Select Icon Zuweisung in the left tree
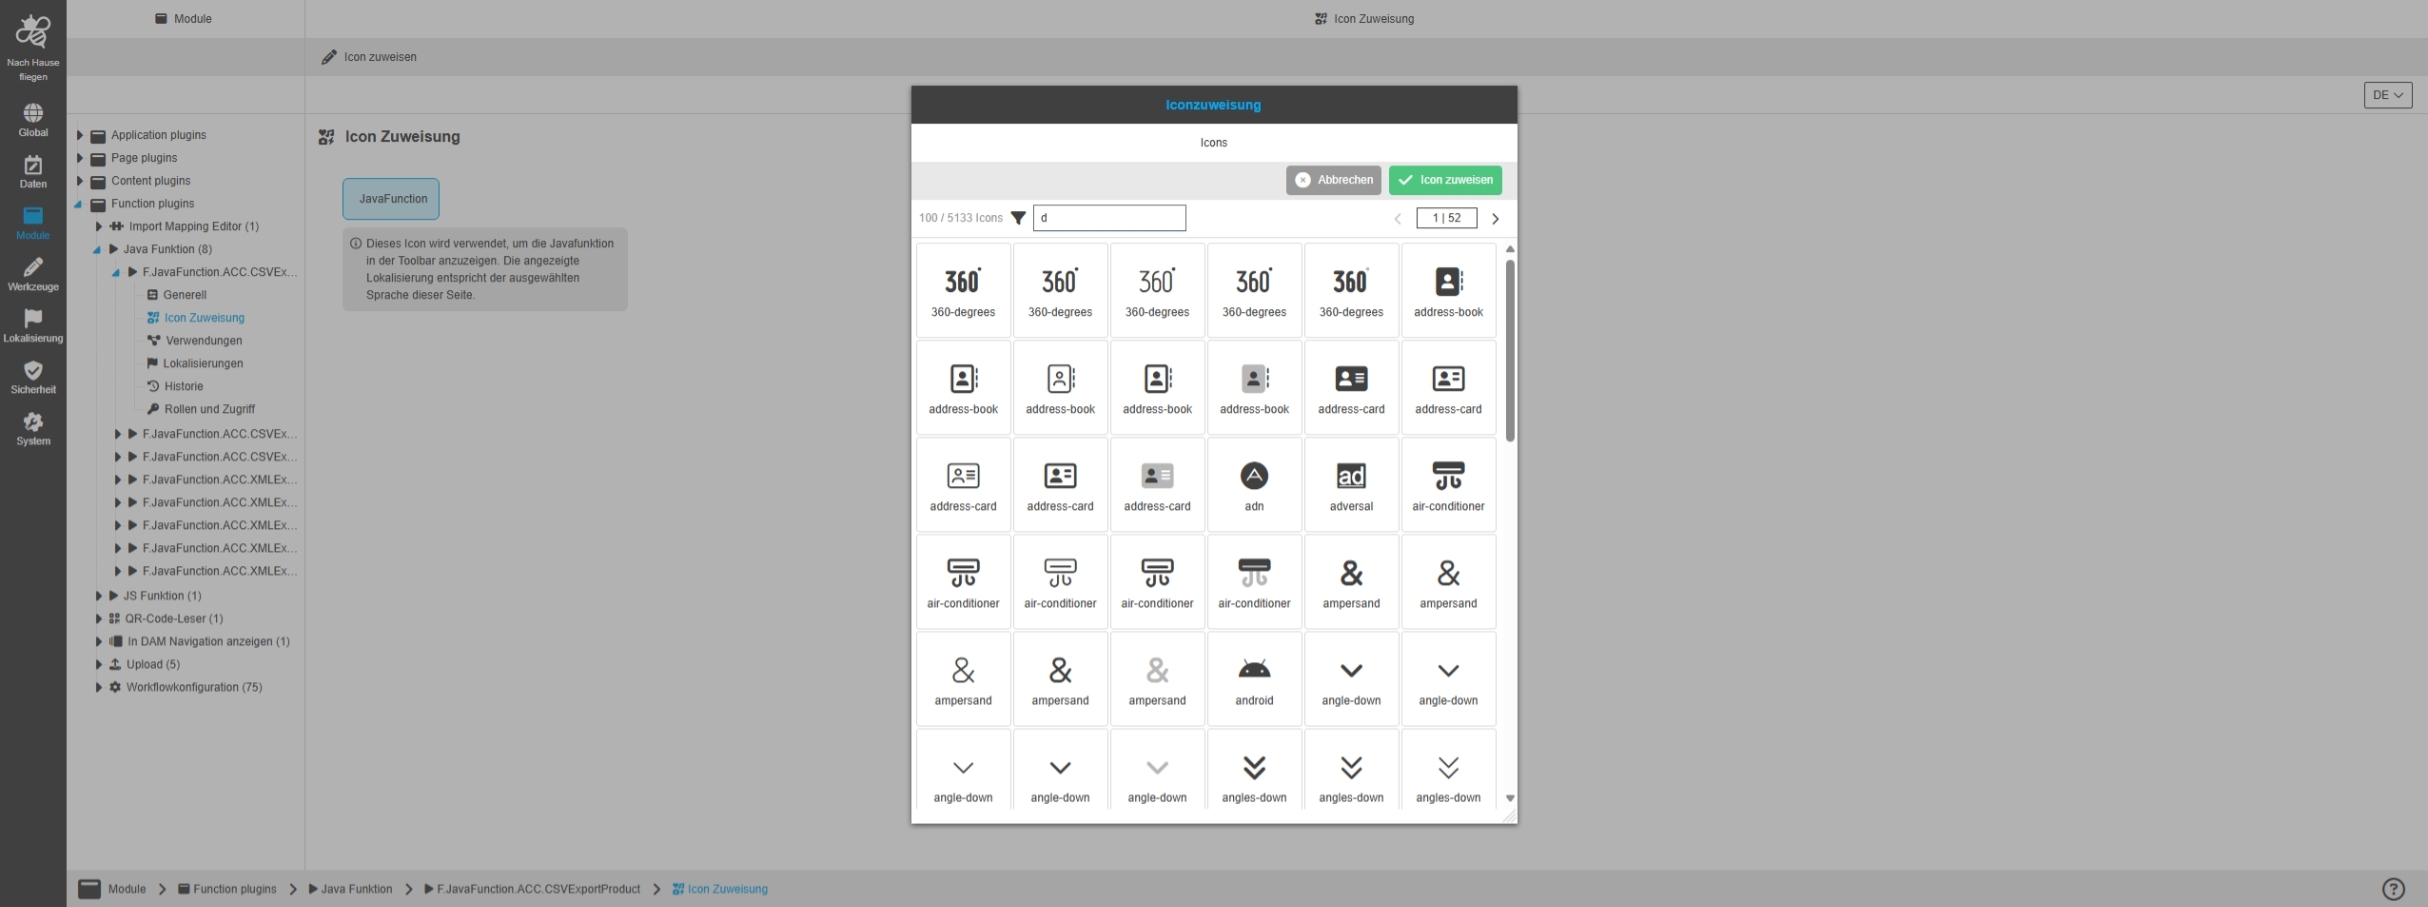The image size is (2428, 907). coord(204,318)
